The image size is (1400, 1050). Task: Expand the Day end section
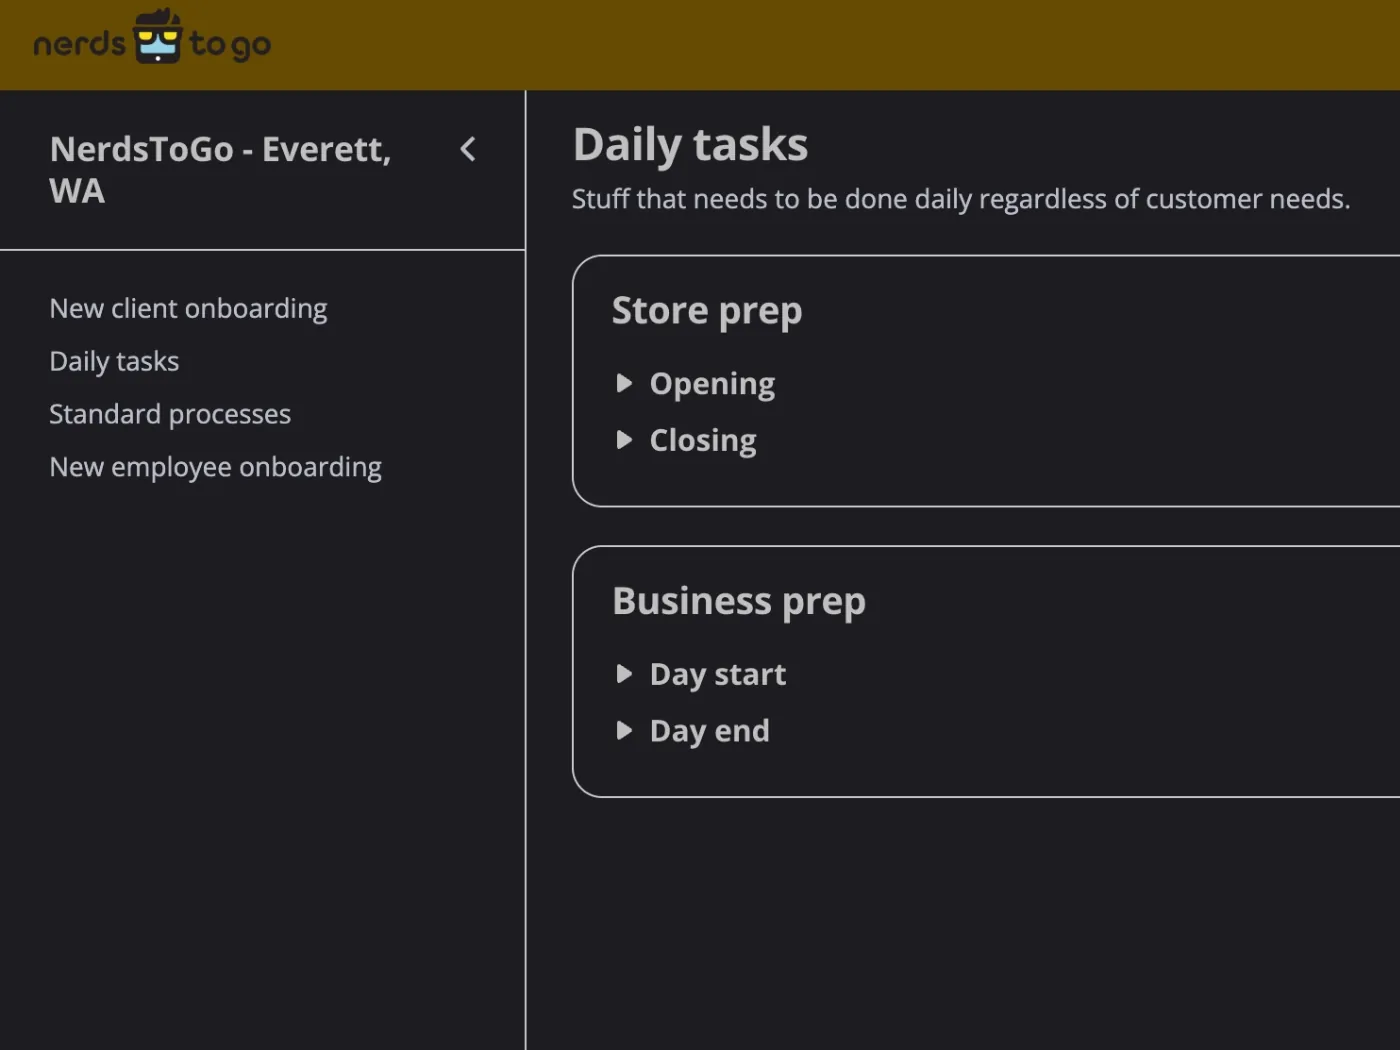coord(693,731)
